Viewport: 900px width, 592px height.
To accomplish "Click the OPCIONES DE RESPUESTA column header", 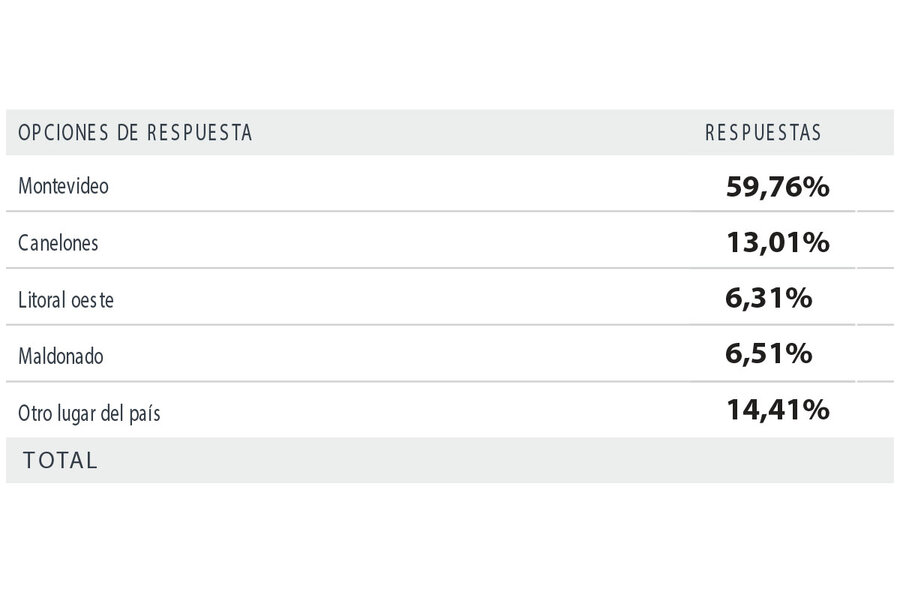I will [135, 133].
